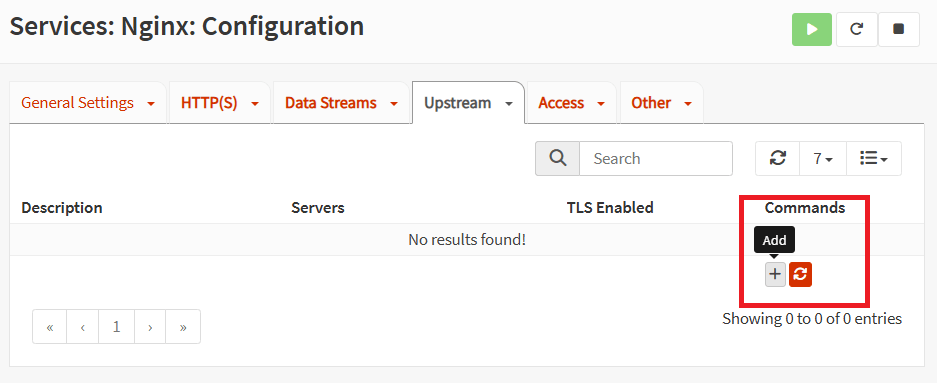Jump to the last page of results

[x=183, y=327]
